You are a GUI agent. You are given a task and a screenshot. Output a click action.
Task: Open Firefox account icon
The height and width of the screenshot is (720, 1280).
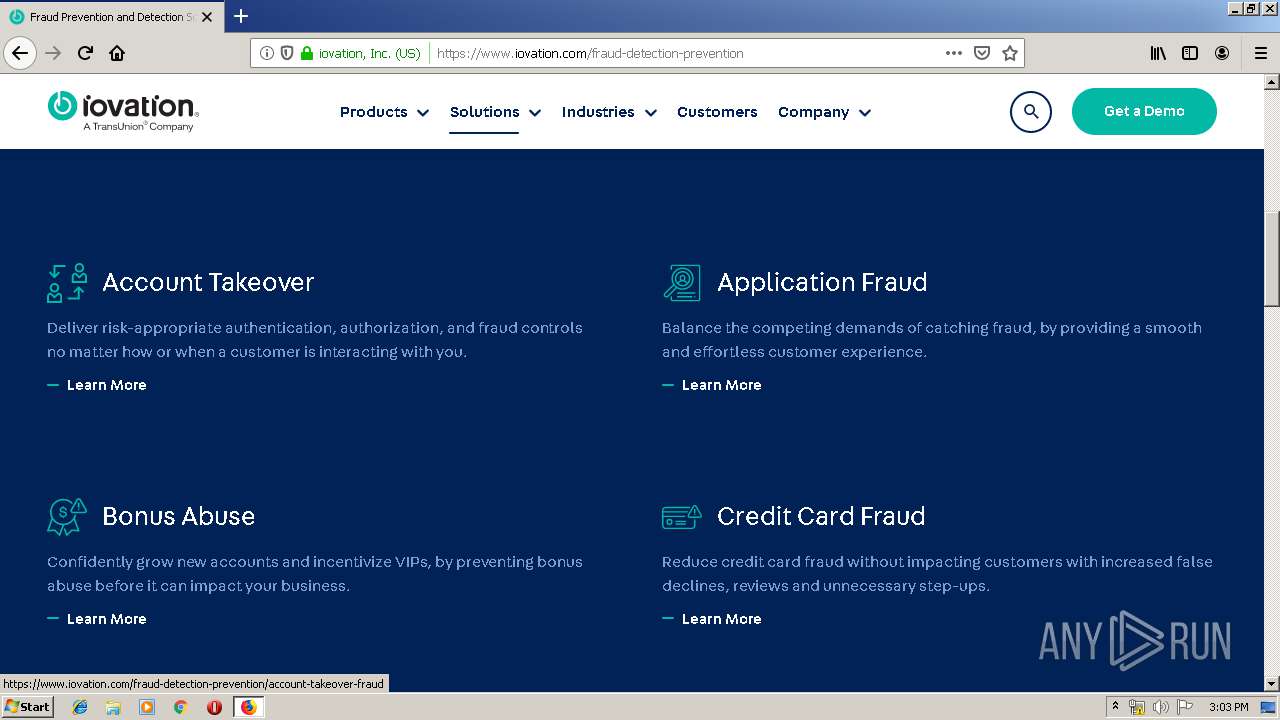tap(1222, 53)
